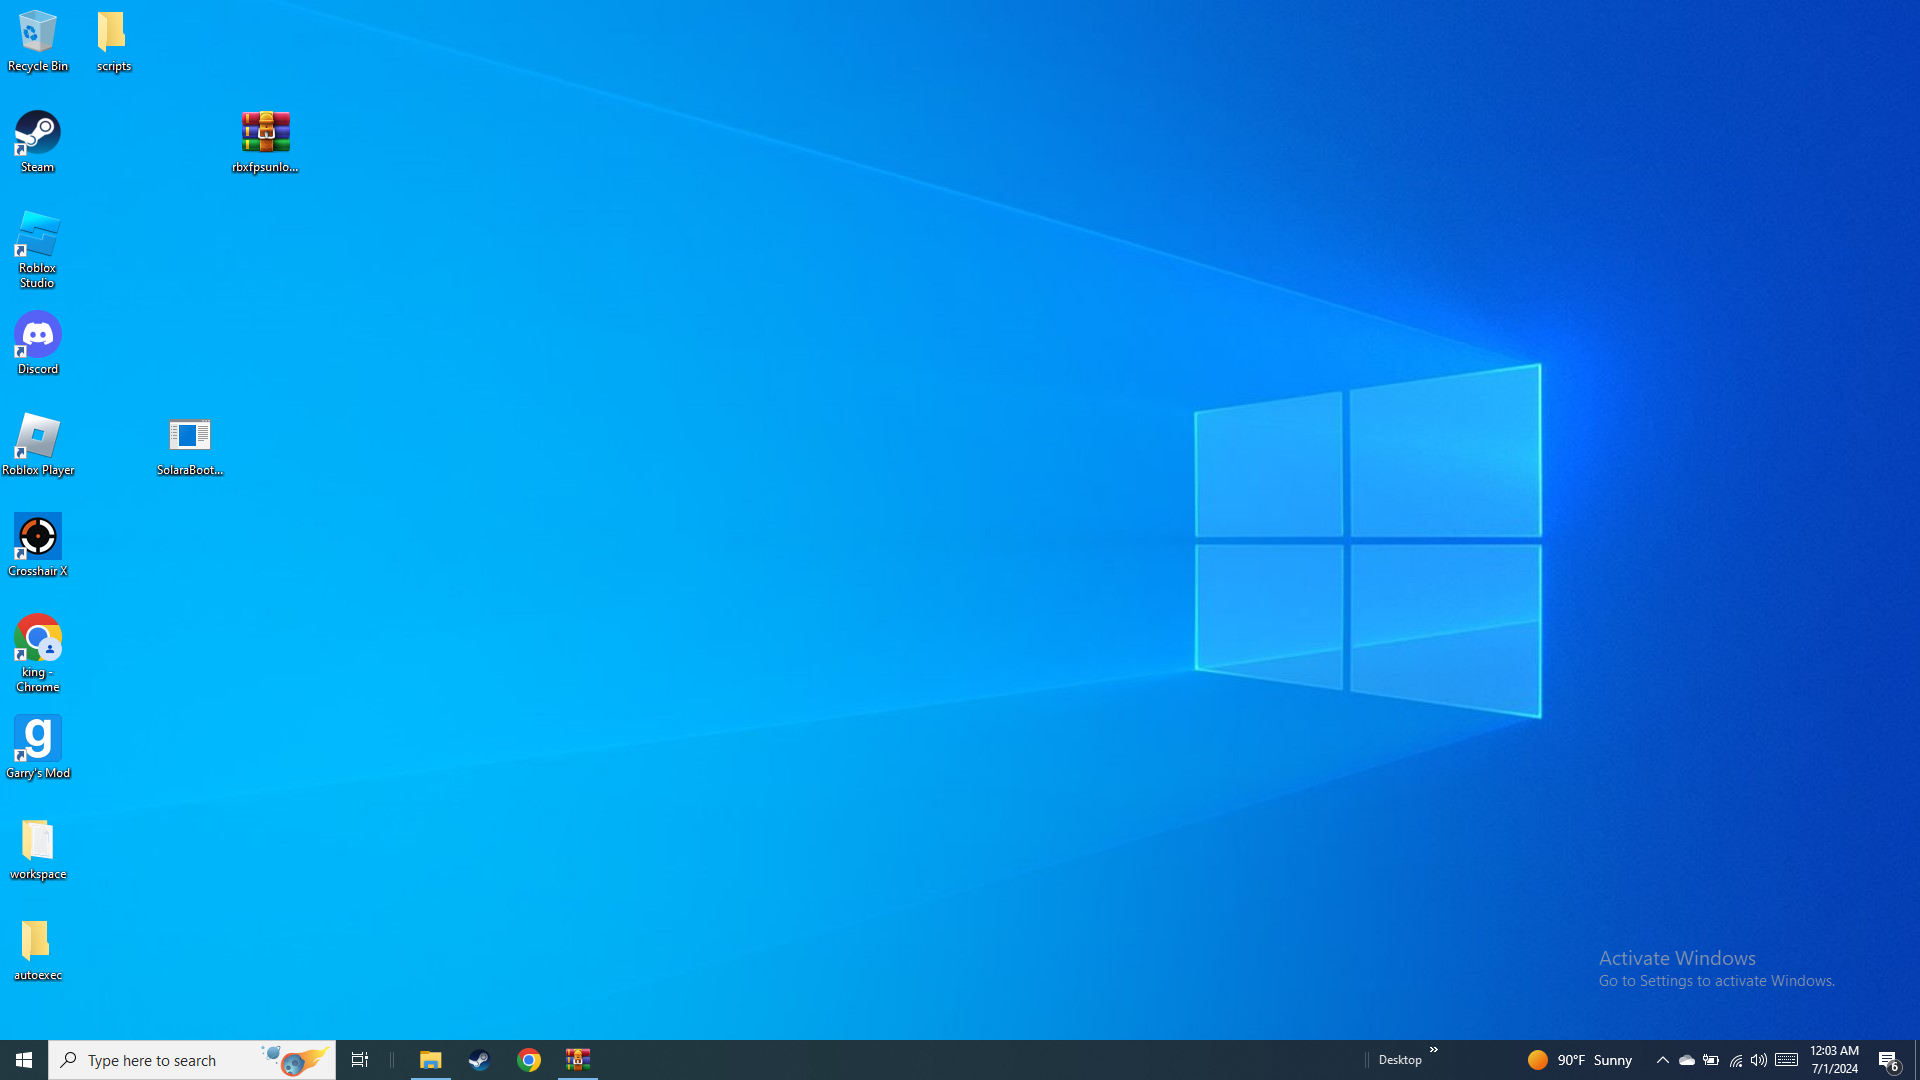Open the Windows Start menu
The image size is (1920, 1080).
click(24, 1060)
